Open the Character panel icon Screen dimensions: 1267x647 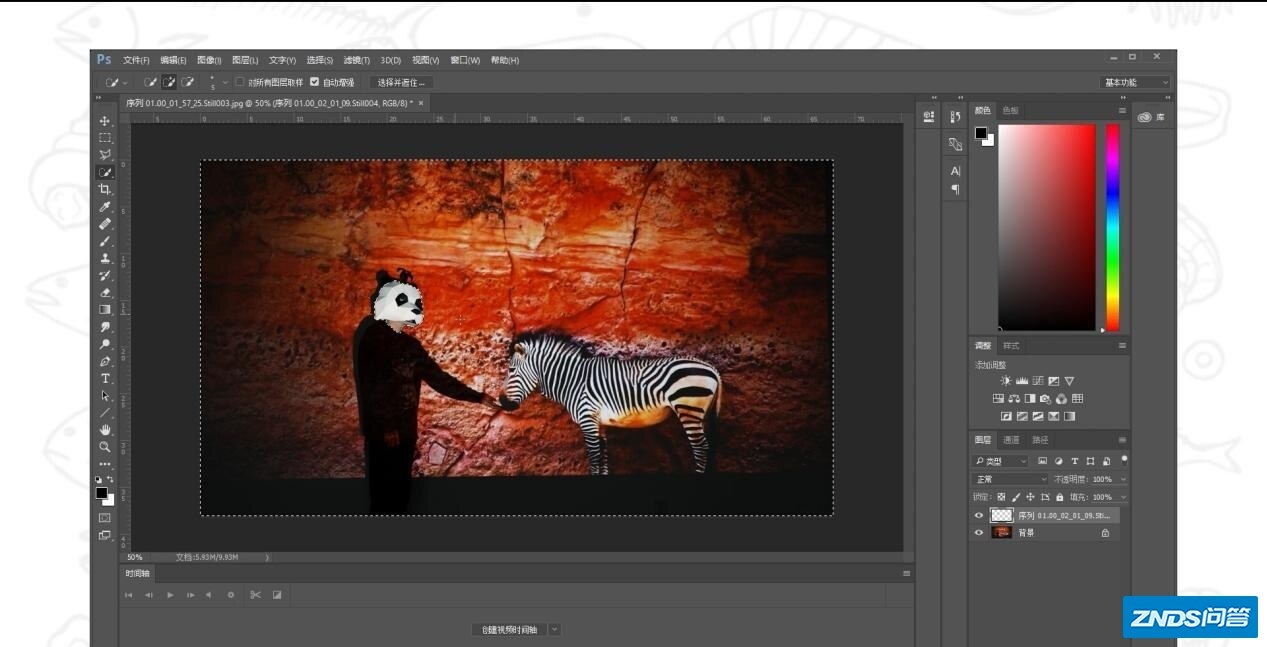pyautogui.click(x=955, y=171)
